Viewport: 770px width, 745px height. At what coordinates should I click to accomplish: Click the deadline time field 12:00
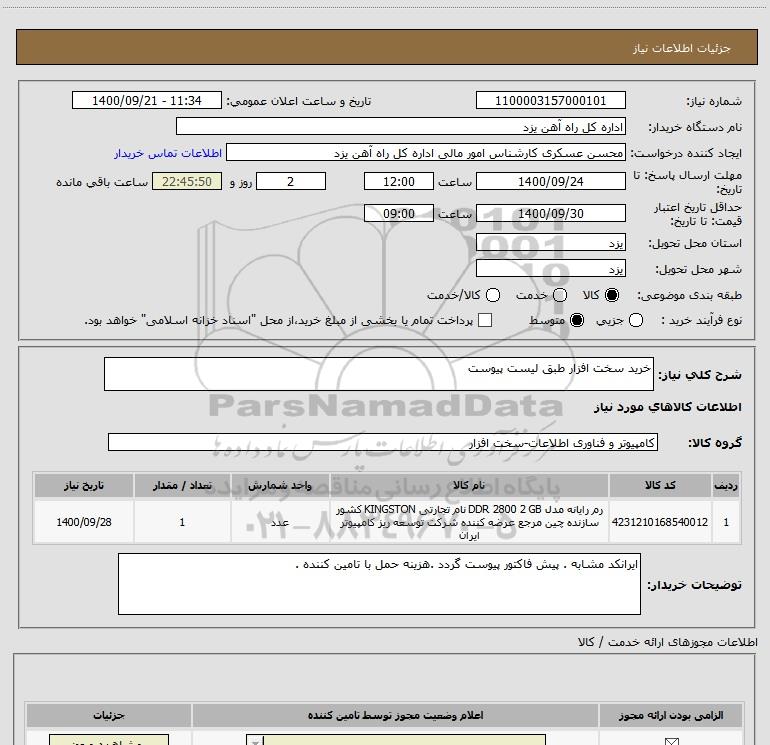click(399, 181)
